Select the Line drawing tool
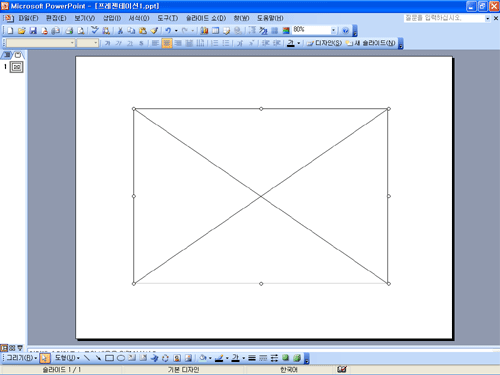The height and width of the screenshot is (375, 500). (x=87, y=358)
